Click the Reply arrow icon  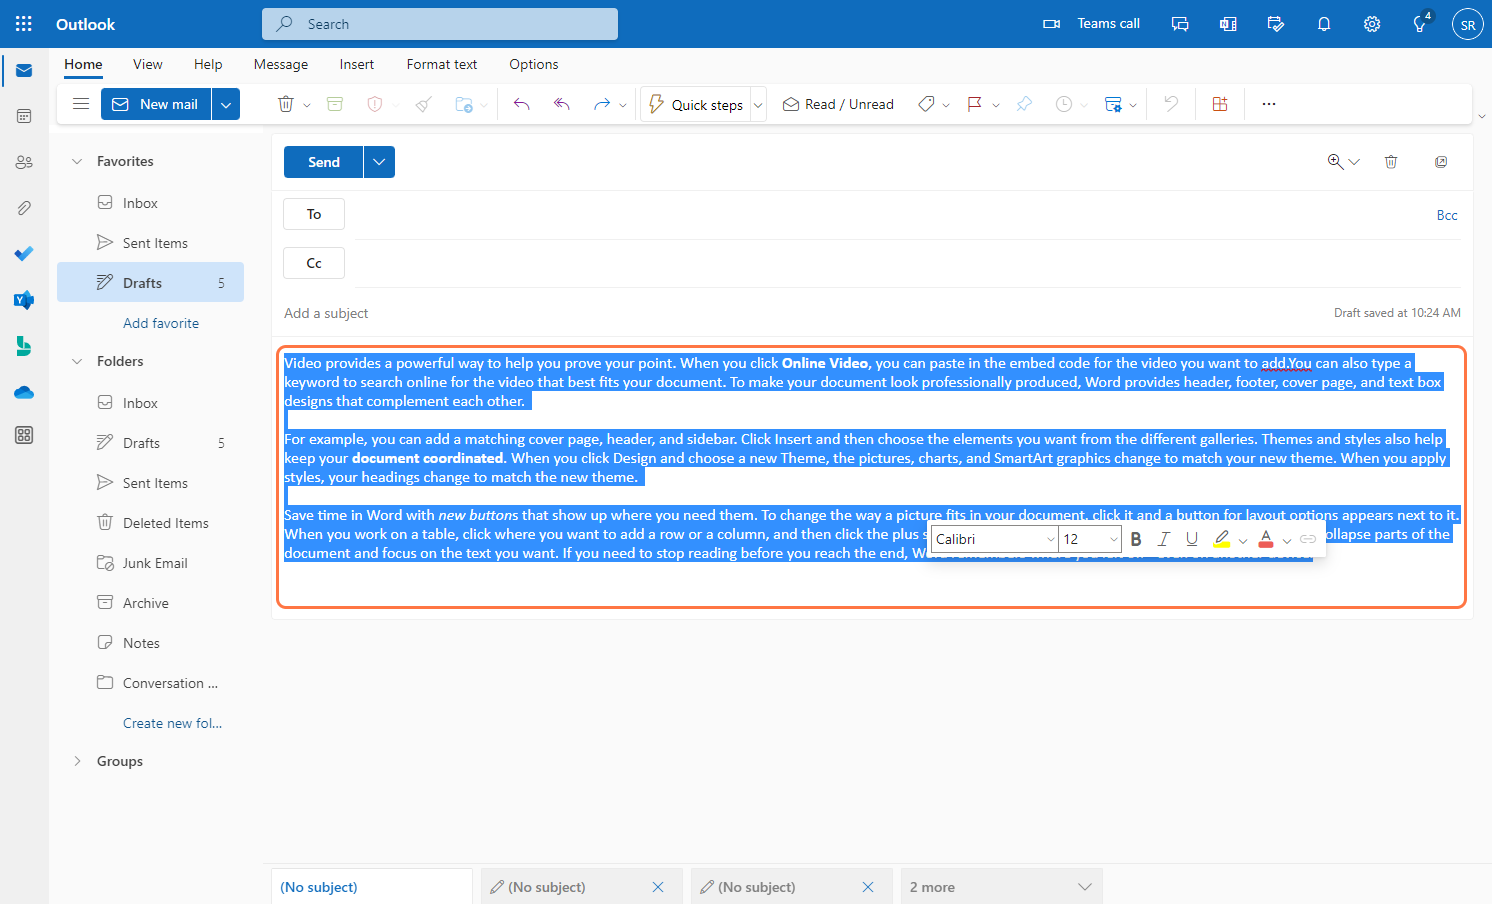[x=521, y=104]
